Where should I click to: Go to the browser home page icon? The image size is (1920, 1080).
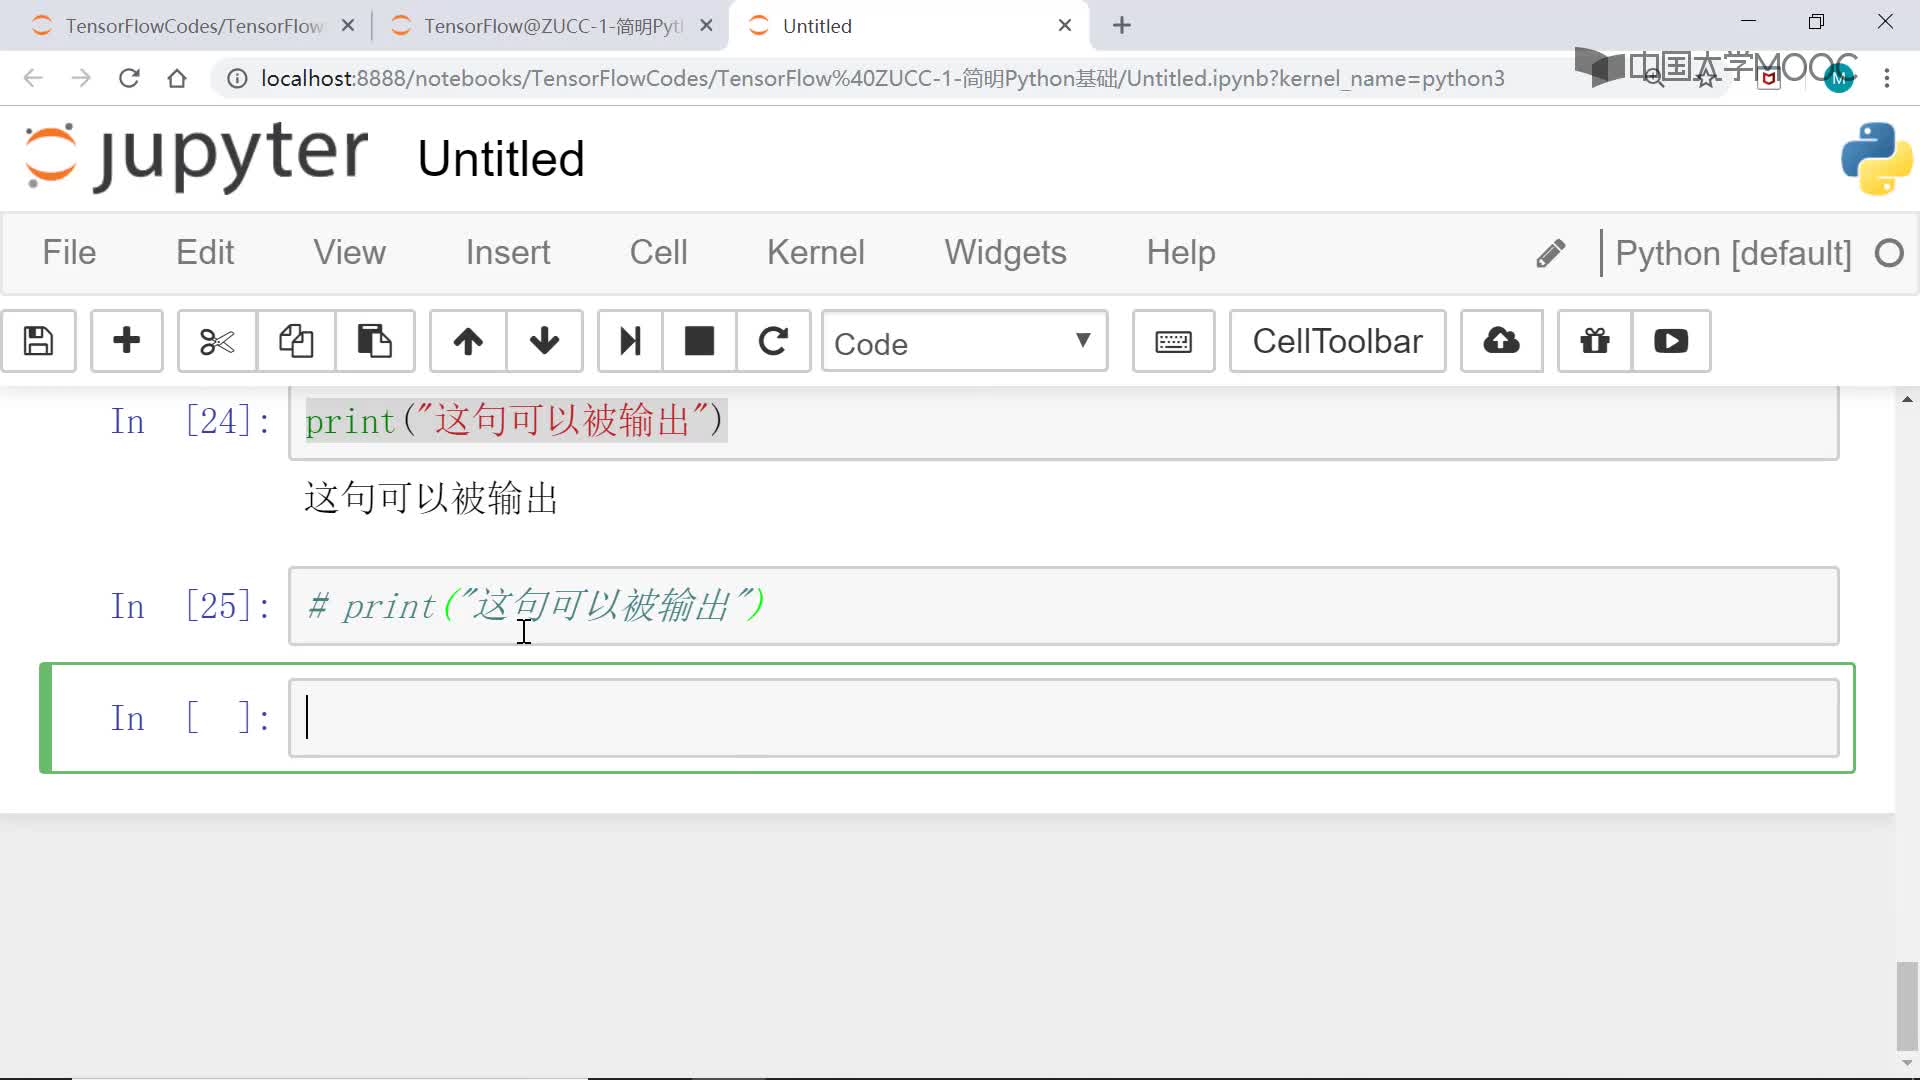[177, 78]
